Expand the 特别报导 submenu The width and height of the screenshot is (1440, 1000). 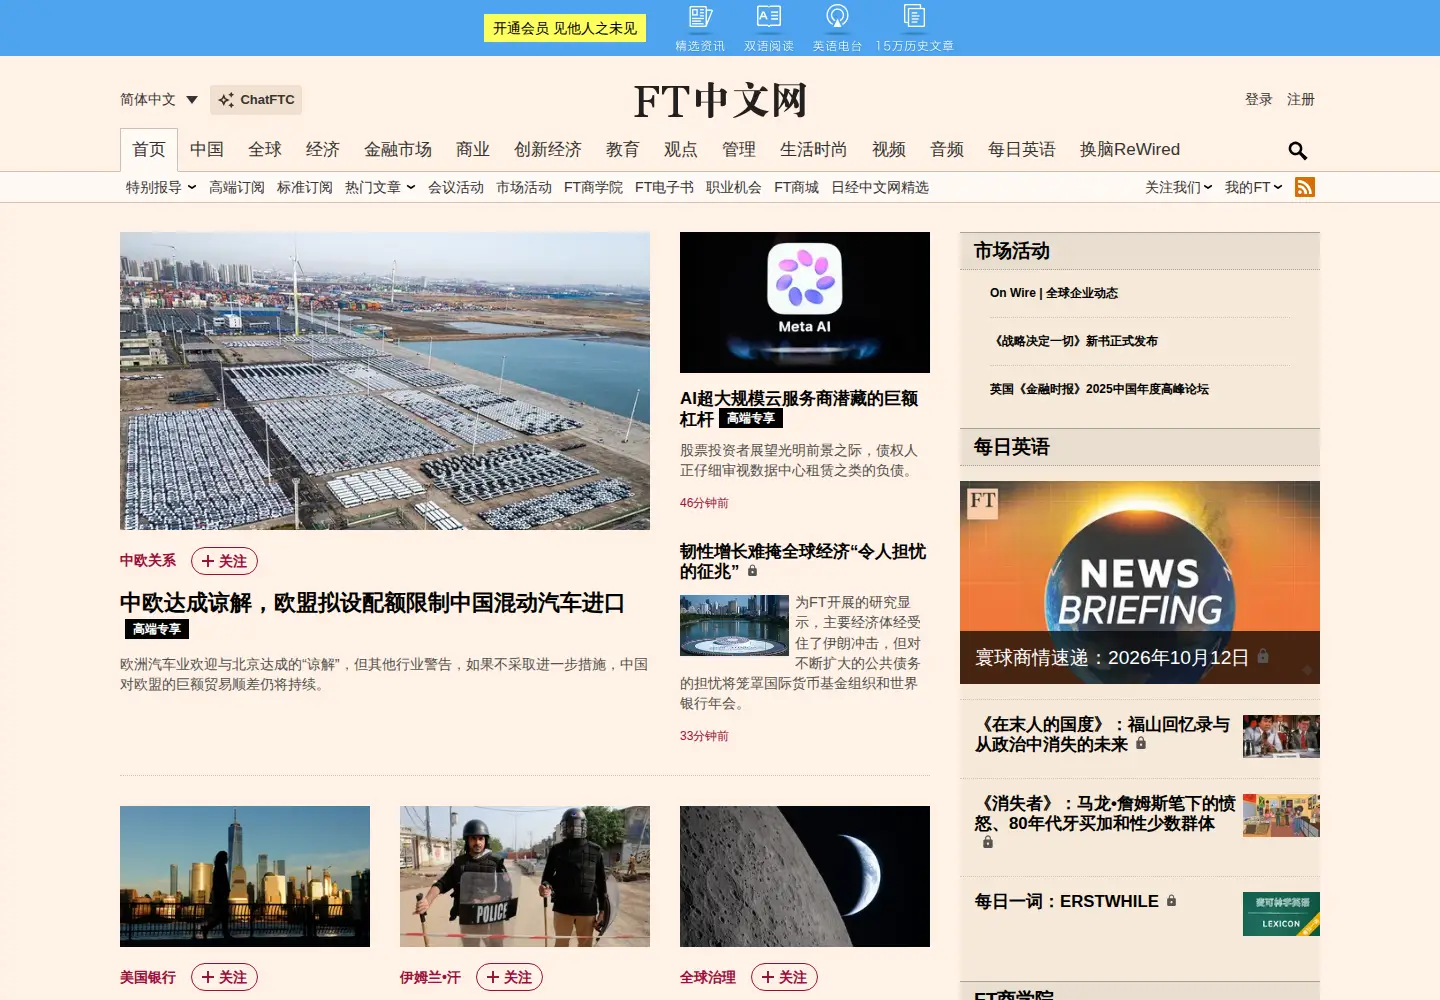click(x=161, y=187)
